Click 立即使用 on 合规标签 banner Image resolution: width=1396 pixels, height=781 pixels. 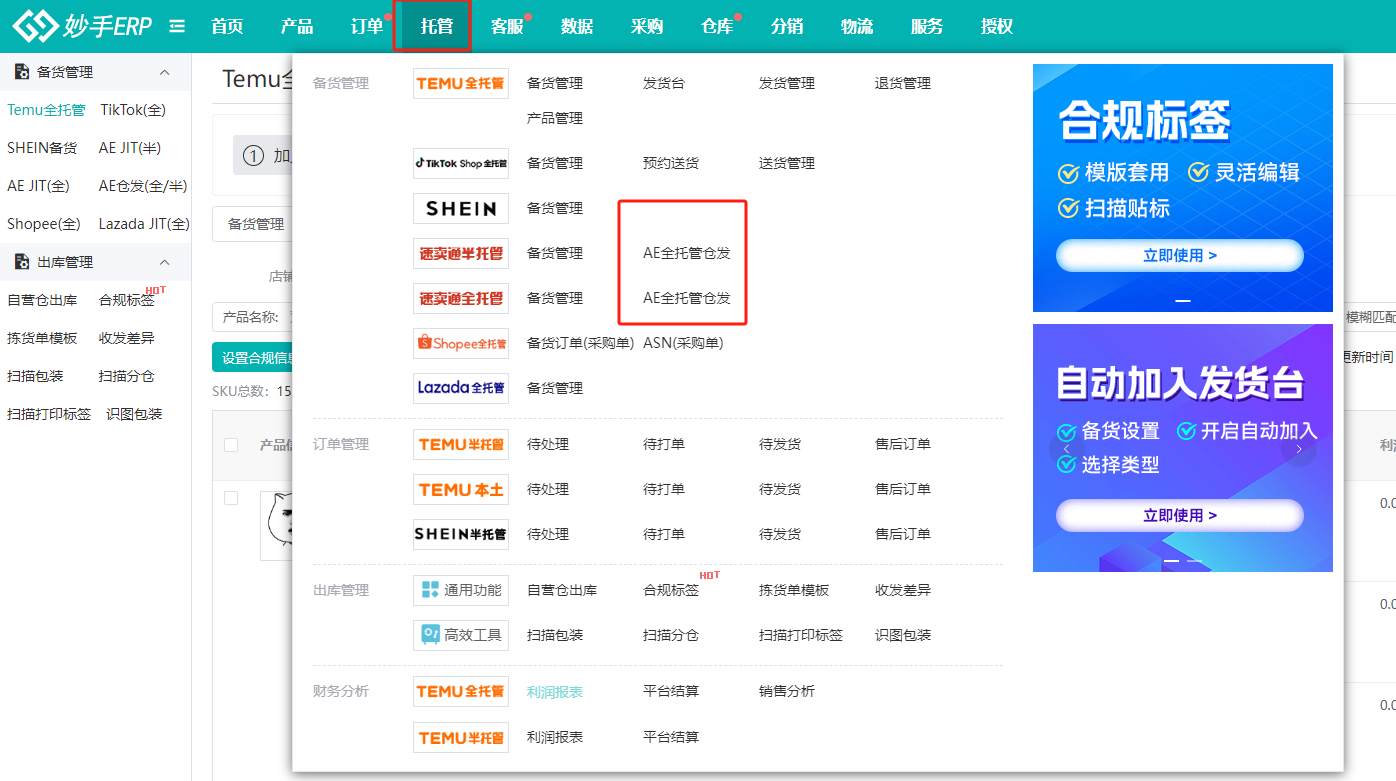coord(1180,255)
